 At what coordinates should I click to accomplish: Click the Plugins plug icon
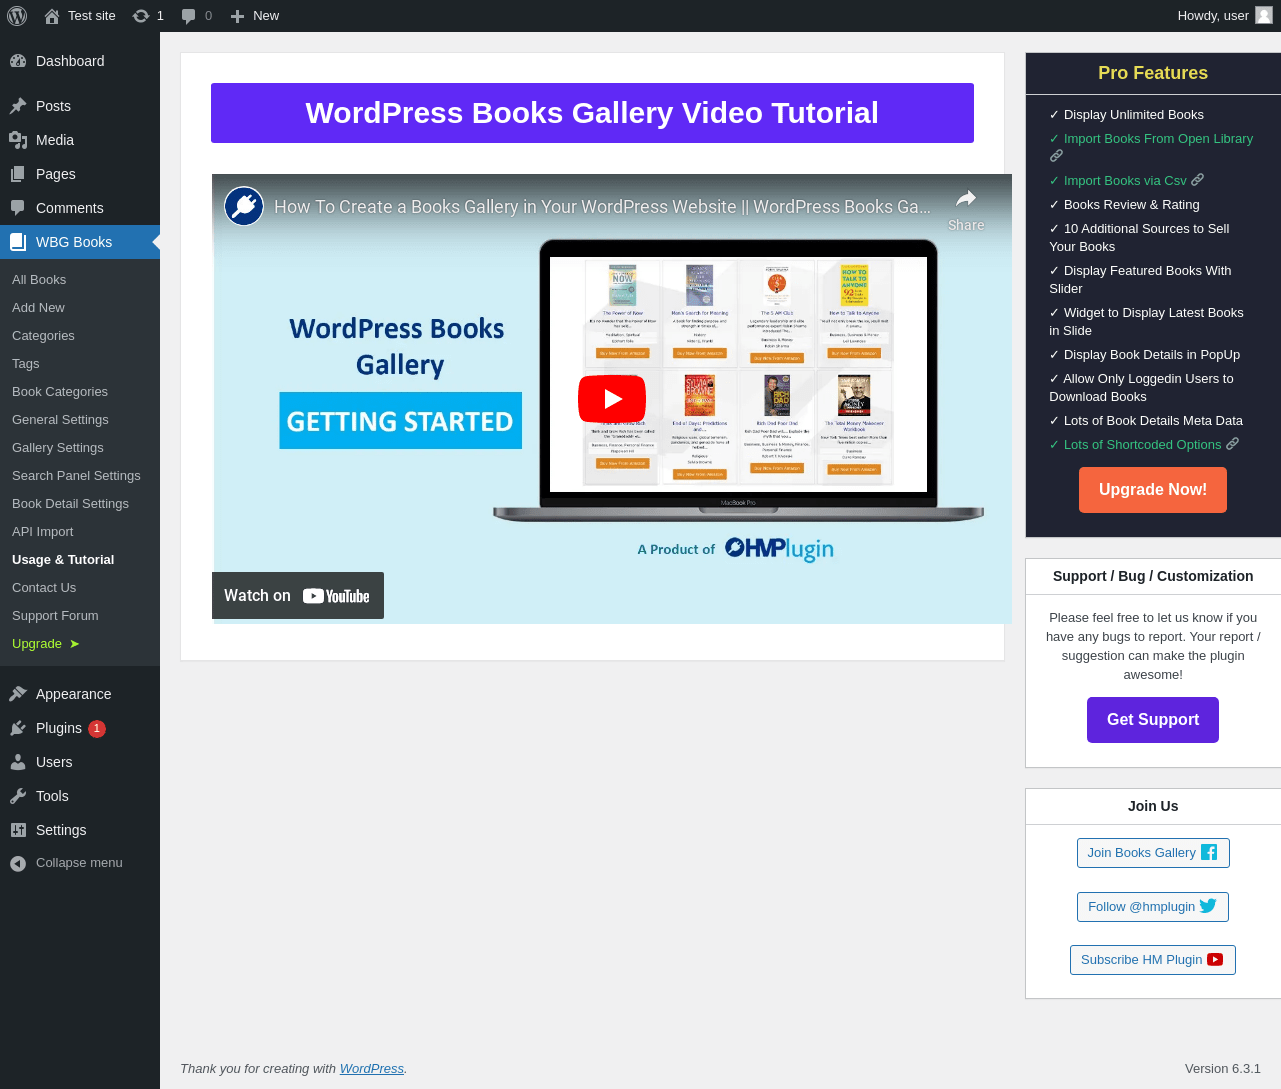[18, 728]
